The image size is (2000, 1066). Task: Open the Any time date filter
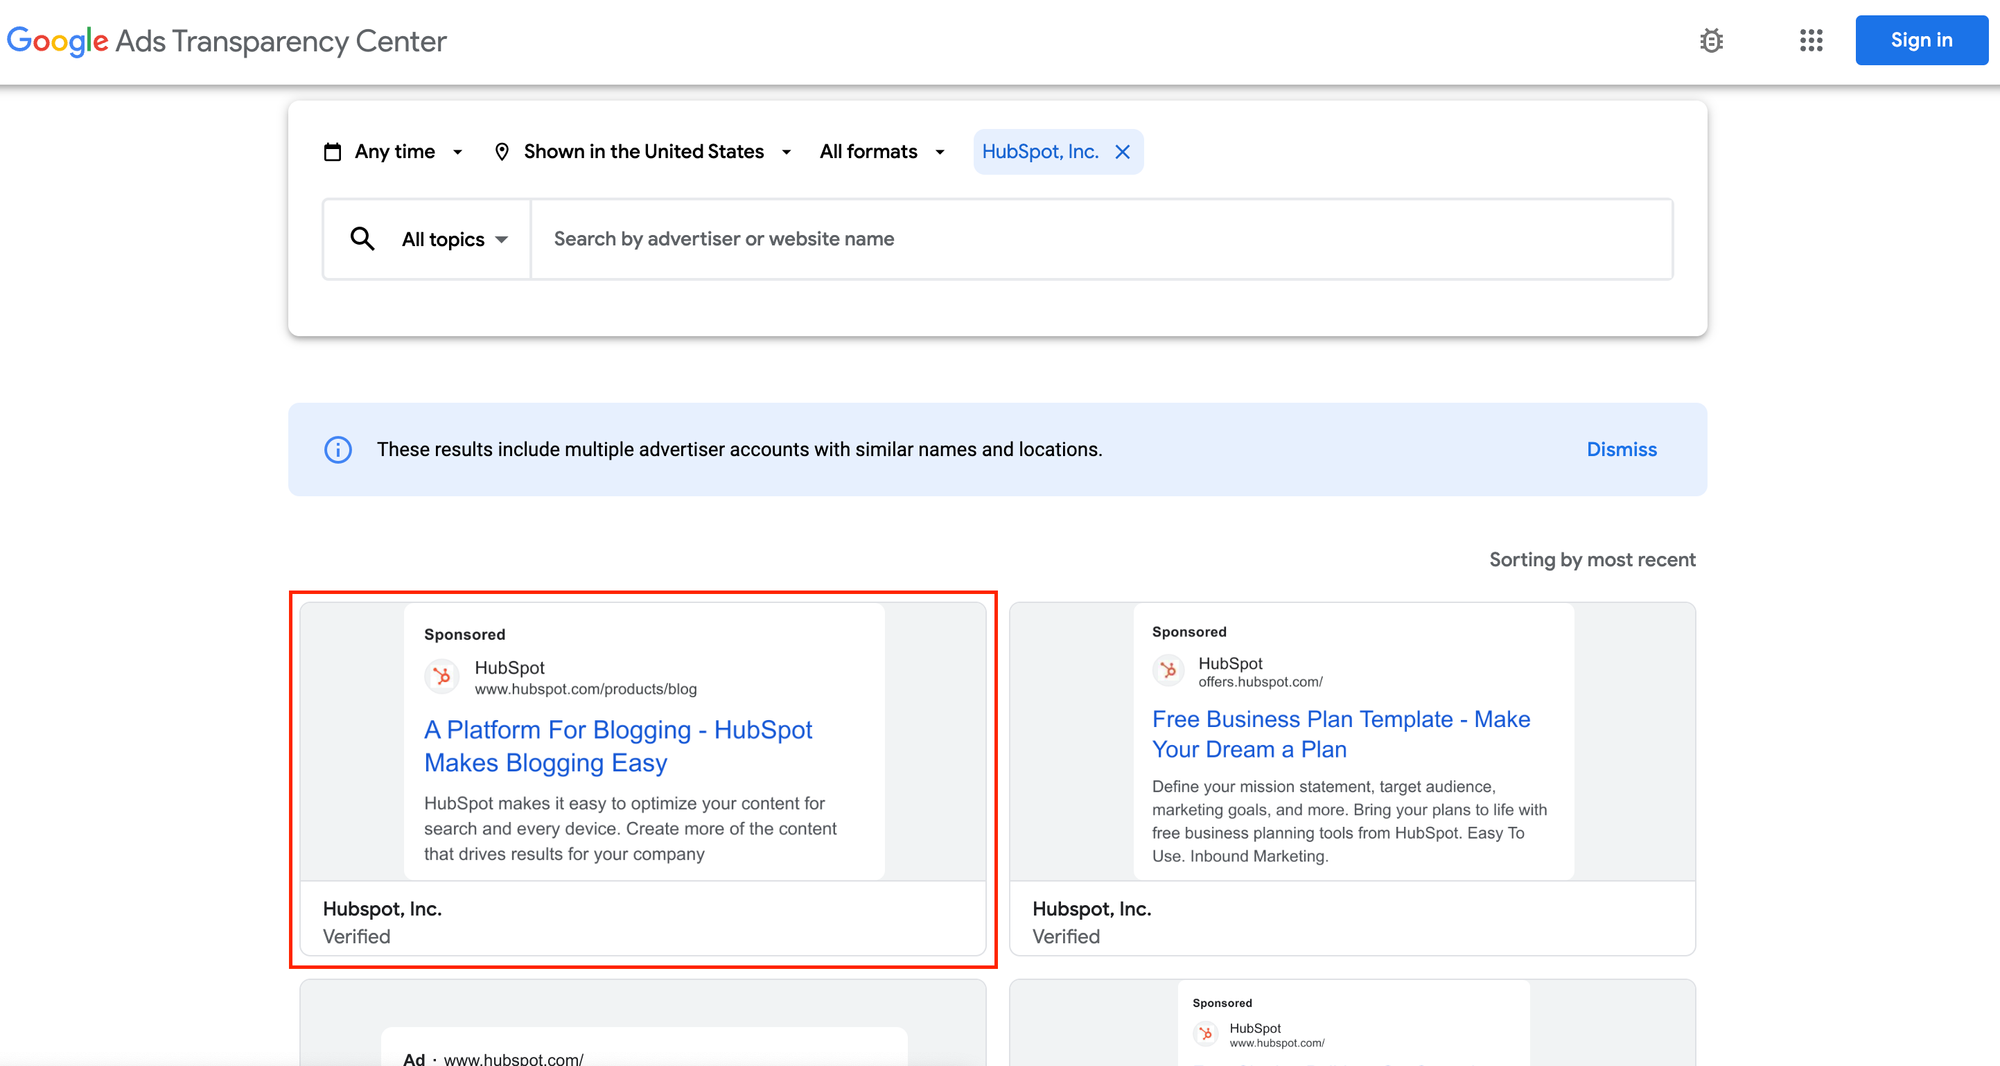pos(394,152)
